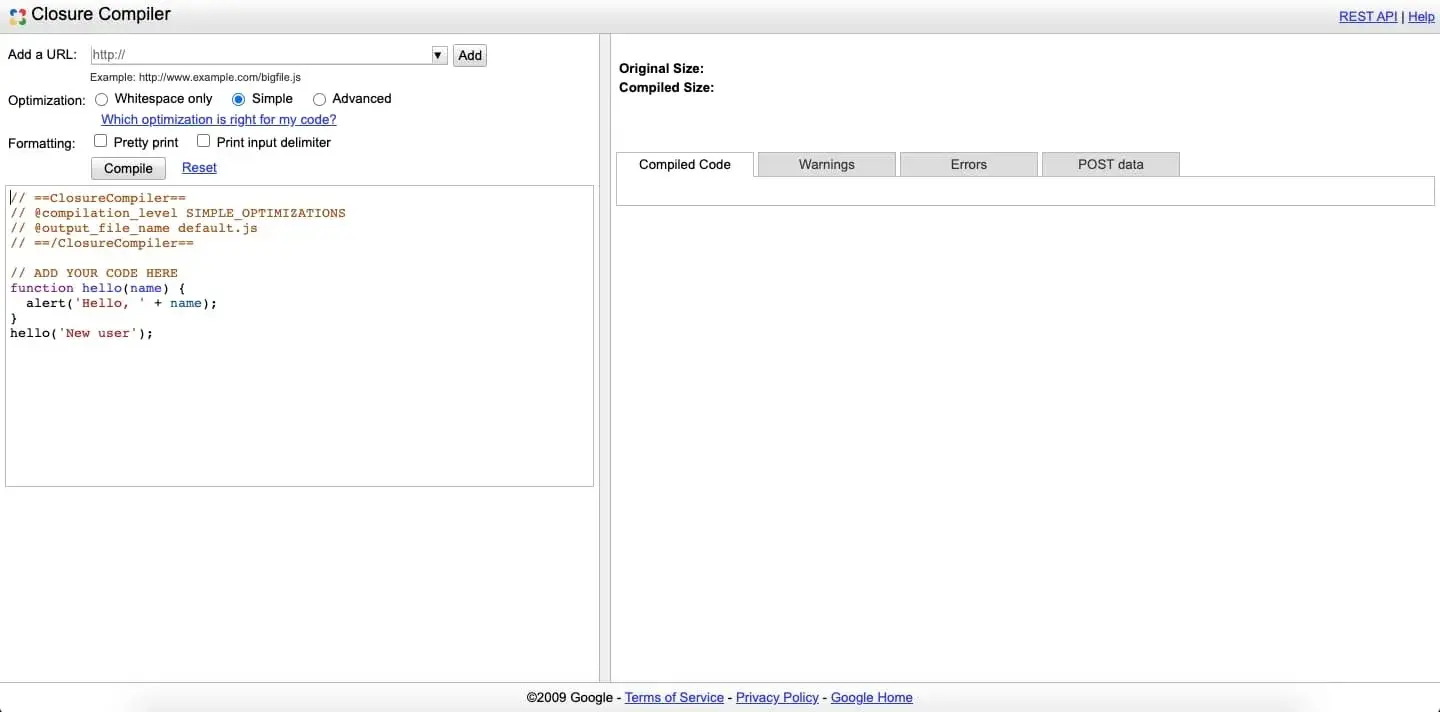
Task: Click the Add button
Action: tap(470, 56)
